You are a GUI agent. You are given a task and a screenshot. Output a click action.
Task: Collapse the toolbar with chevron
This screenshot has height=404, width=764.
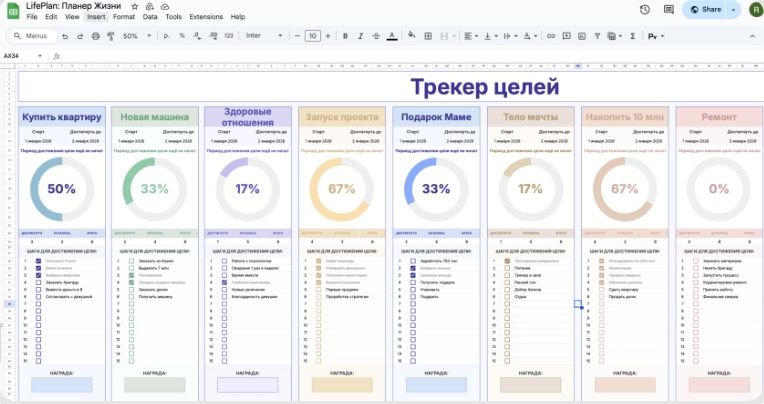pyautogui.click(x=752, y=36)
